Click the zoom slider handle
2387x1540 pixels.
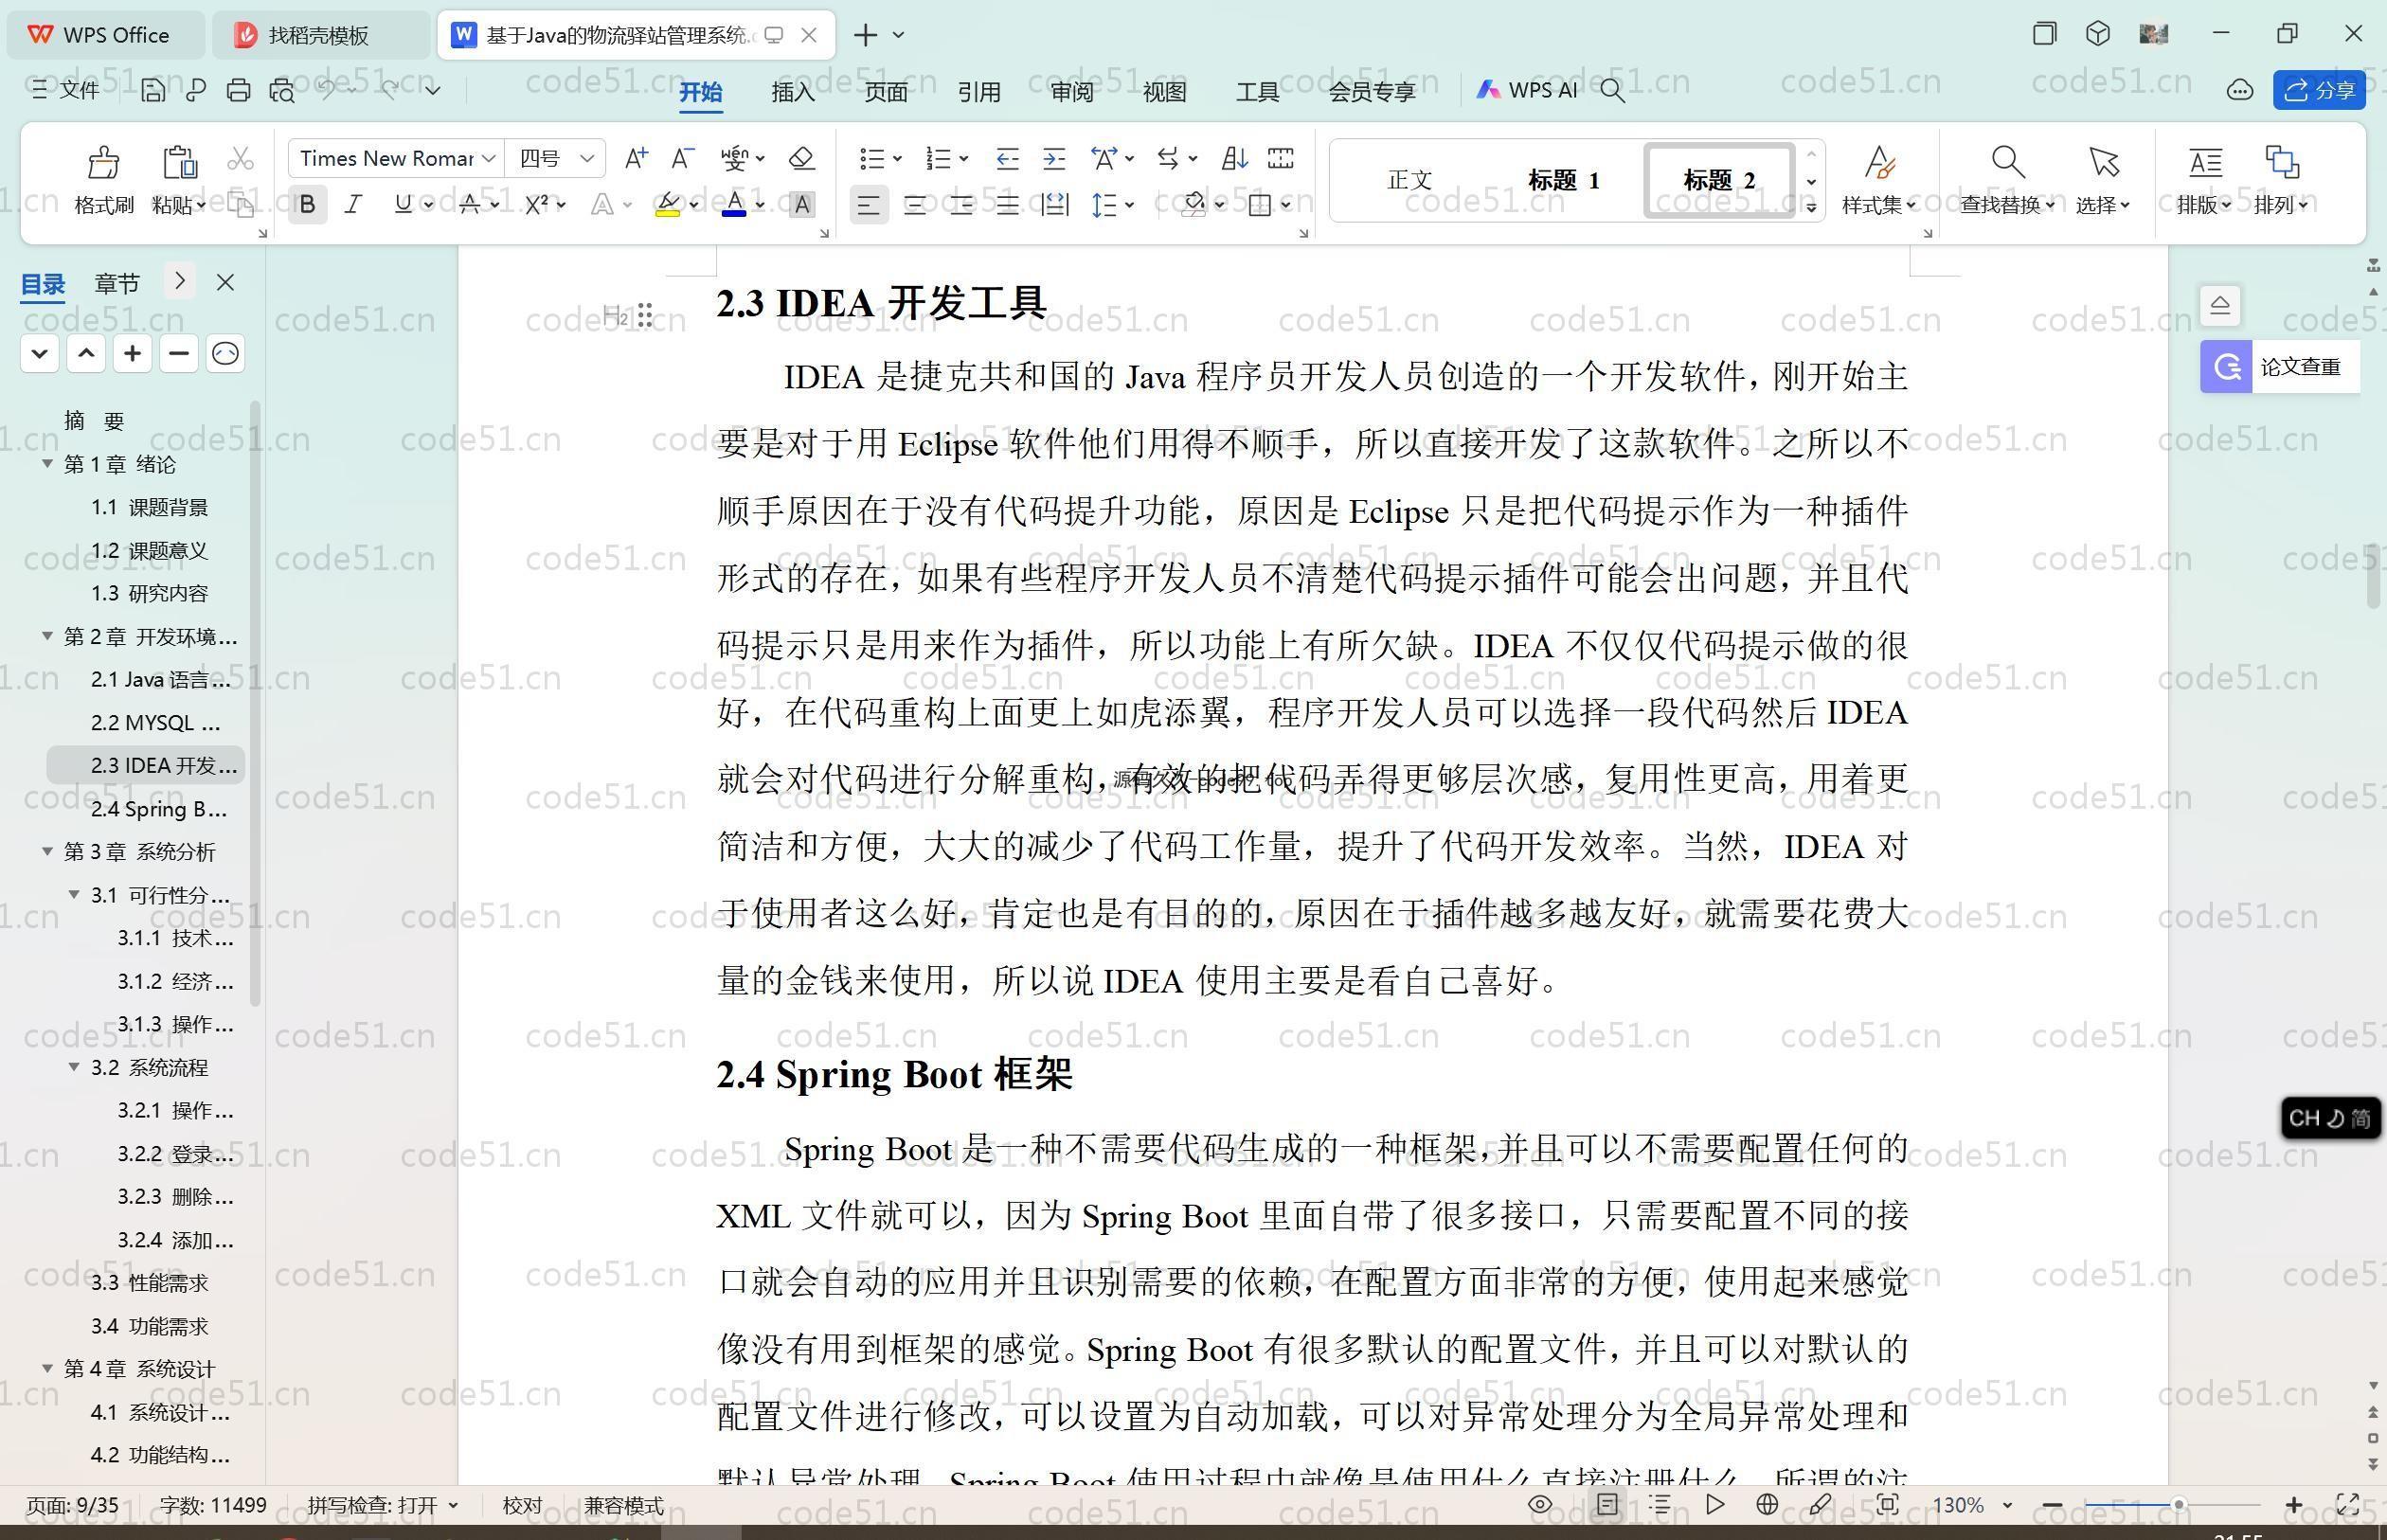tap(2178, 1504)
